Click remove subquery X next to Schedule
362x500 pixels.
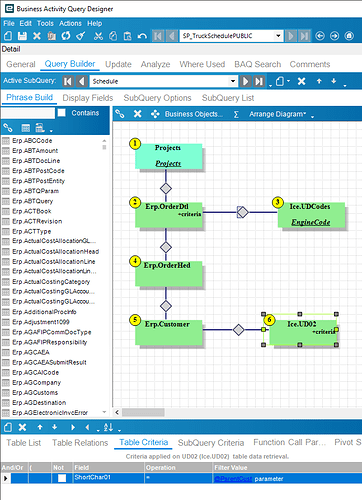coord(301,81)
